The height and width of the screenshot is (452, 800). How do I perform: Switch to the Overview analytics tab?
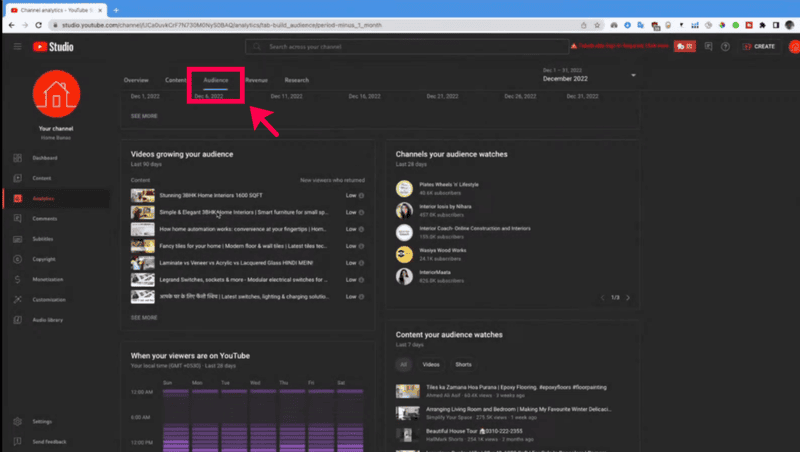click(136, 80)
